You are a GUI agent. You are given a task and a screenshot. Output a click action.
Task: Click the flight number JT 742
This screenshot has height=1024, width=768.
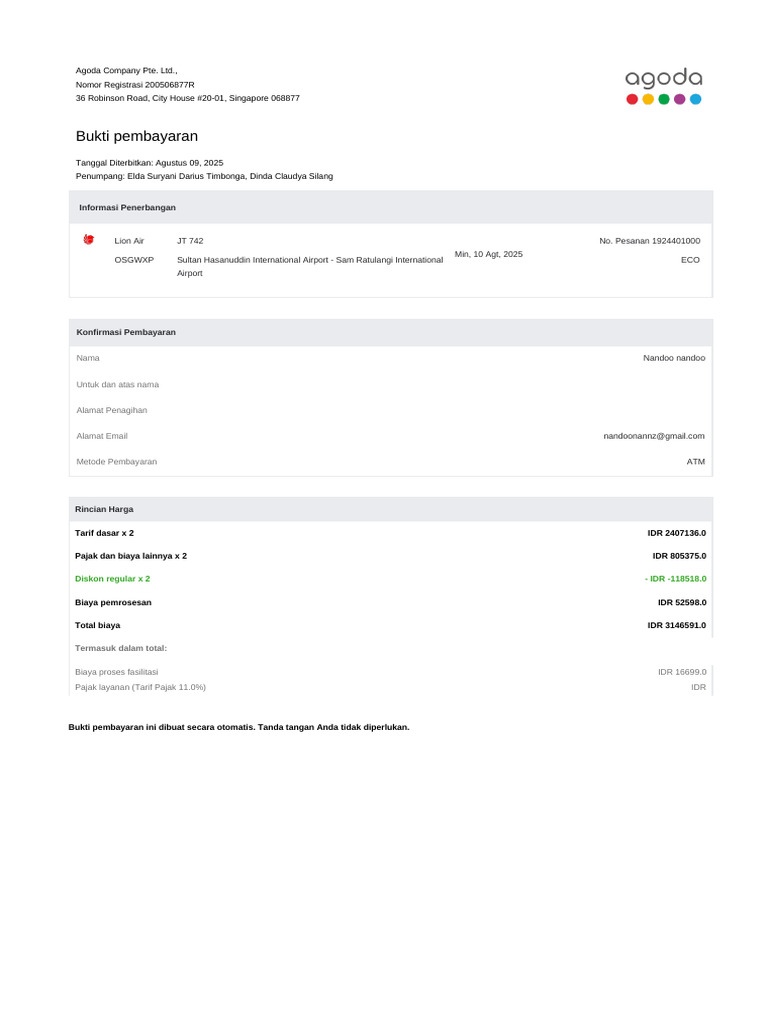[190, 241]
